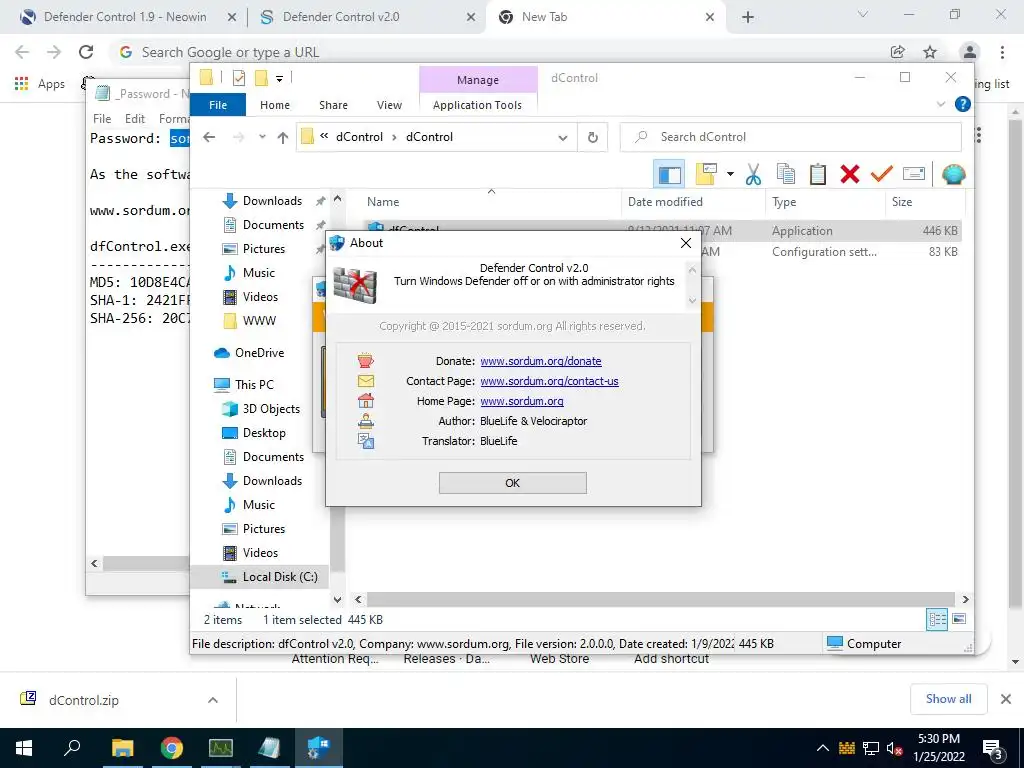
Task: Click quick access properties checkmark icon
Action: pyautogui.click(x=238, y=78)
